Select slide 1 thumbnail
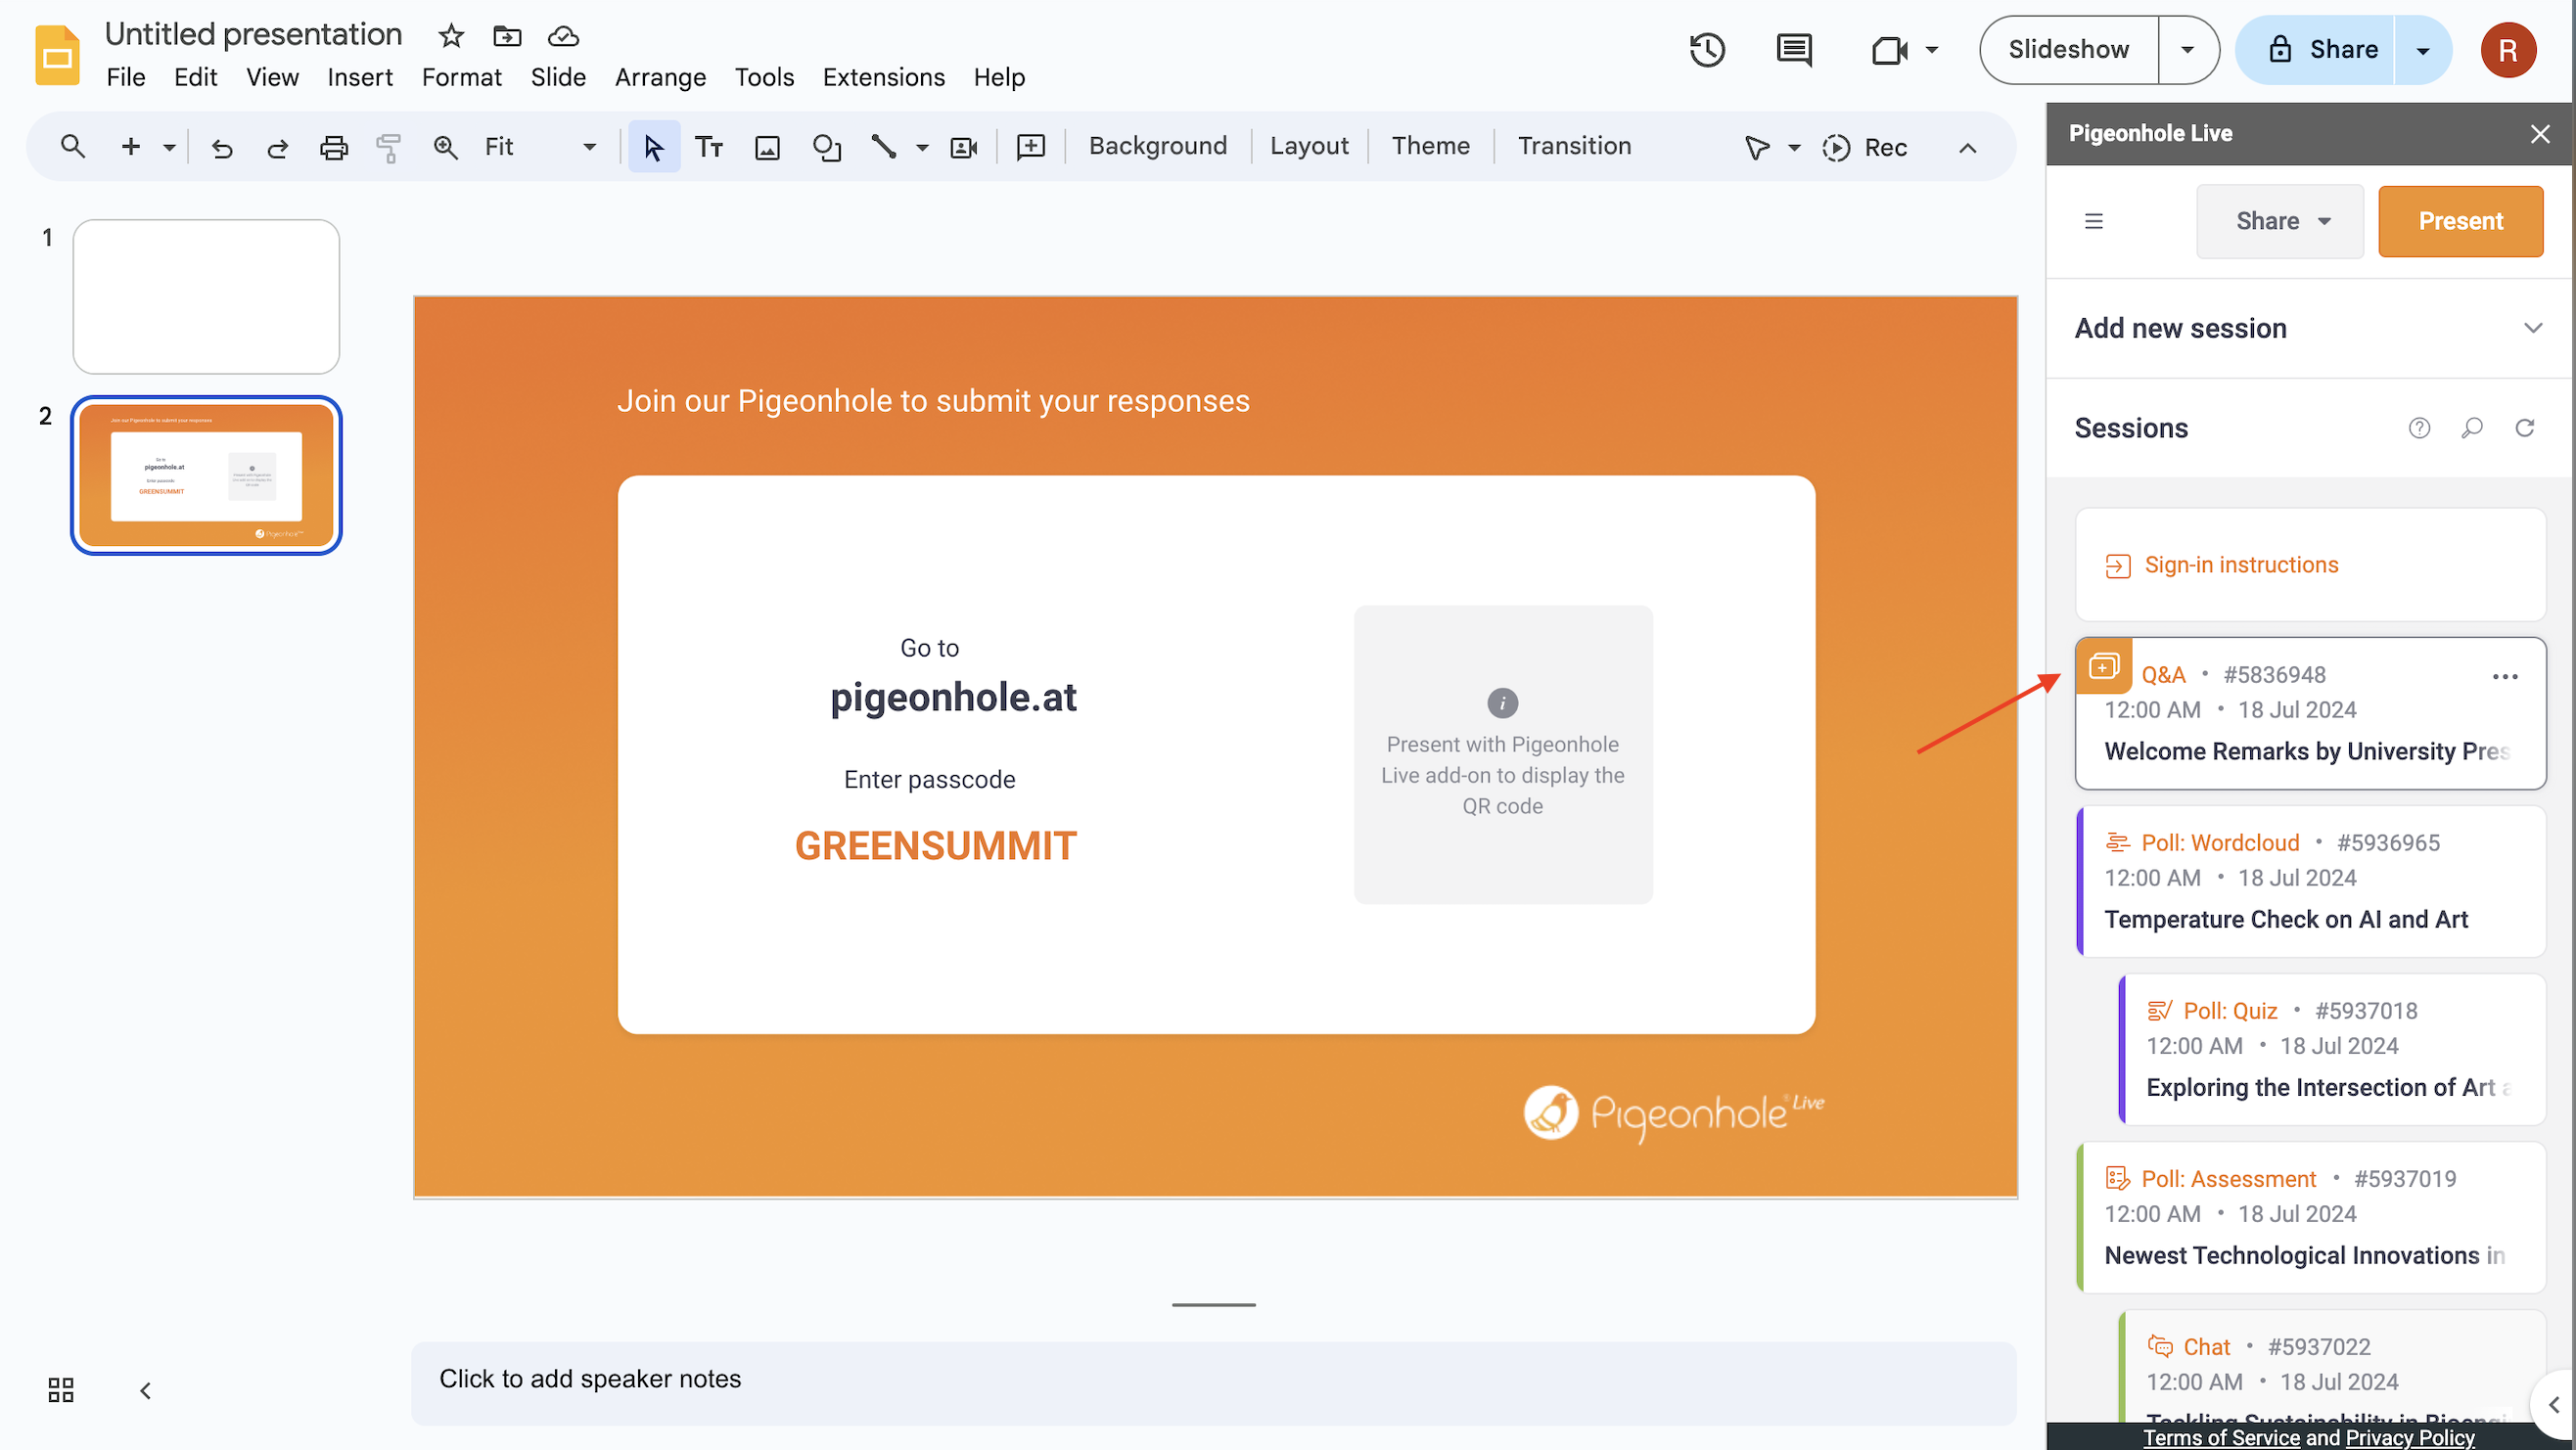The image size is (2576, 1450). [x=206, y=297]
